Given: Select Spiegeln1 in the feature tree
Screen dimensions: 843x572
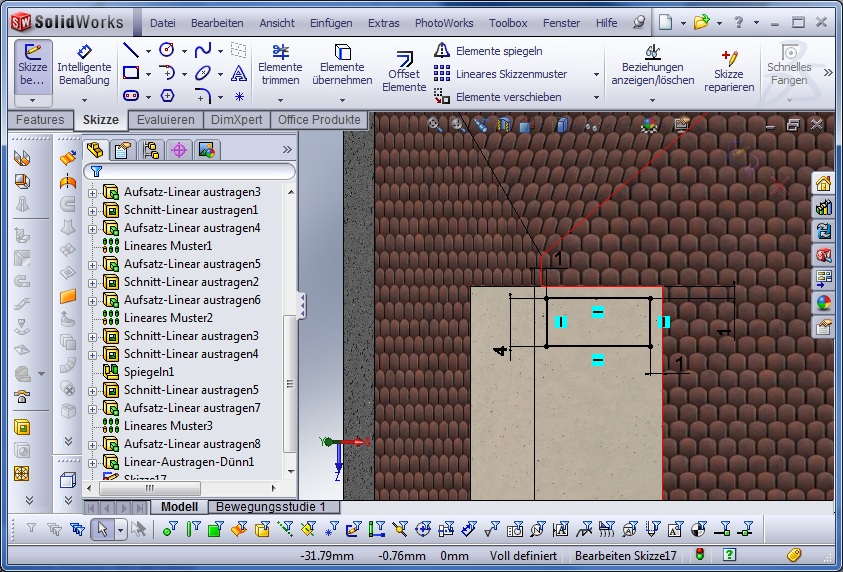Looking at the screenshot, I should [148, 372].
